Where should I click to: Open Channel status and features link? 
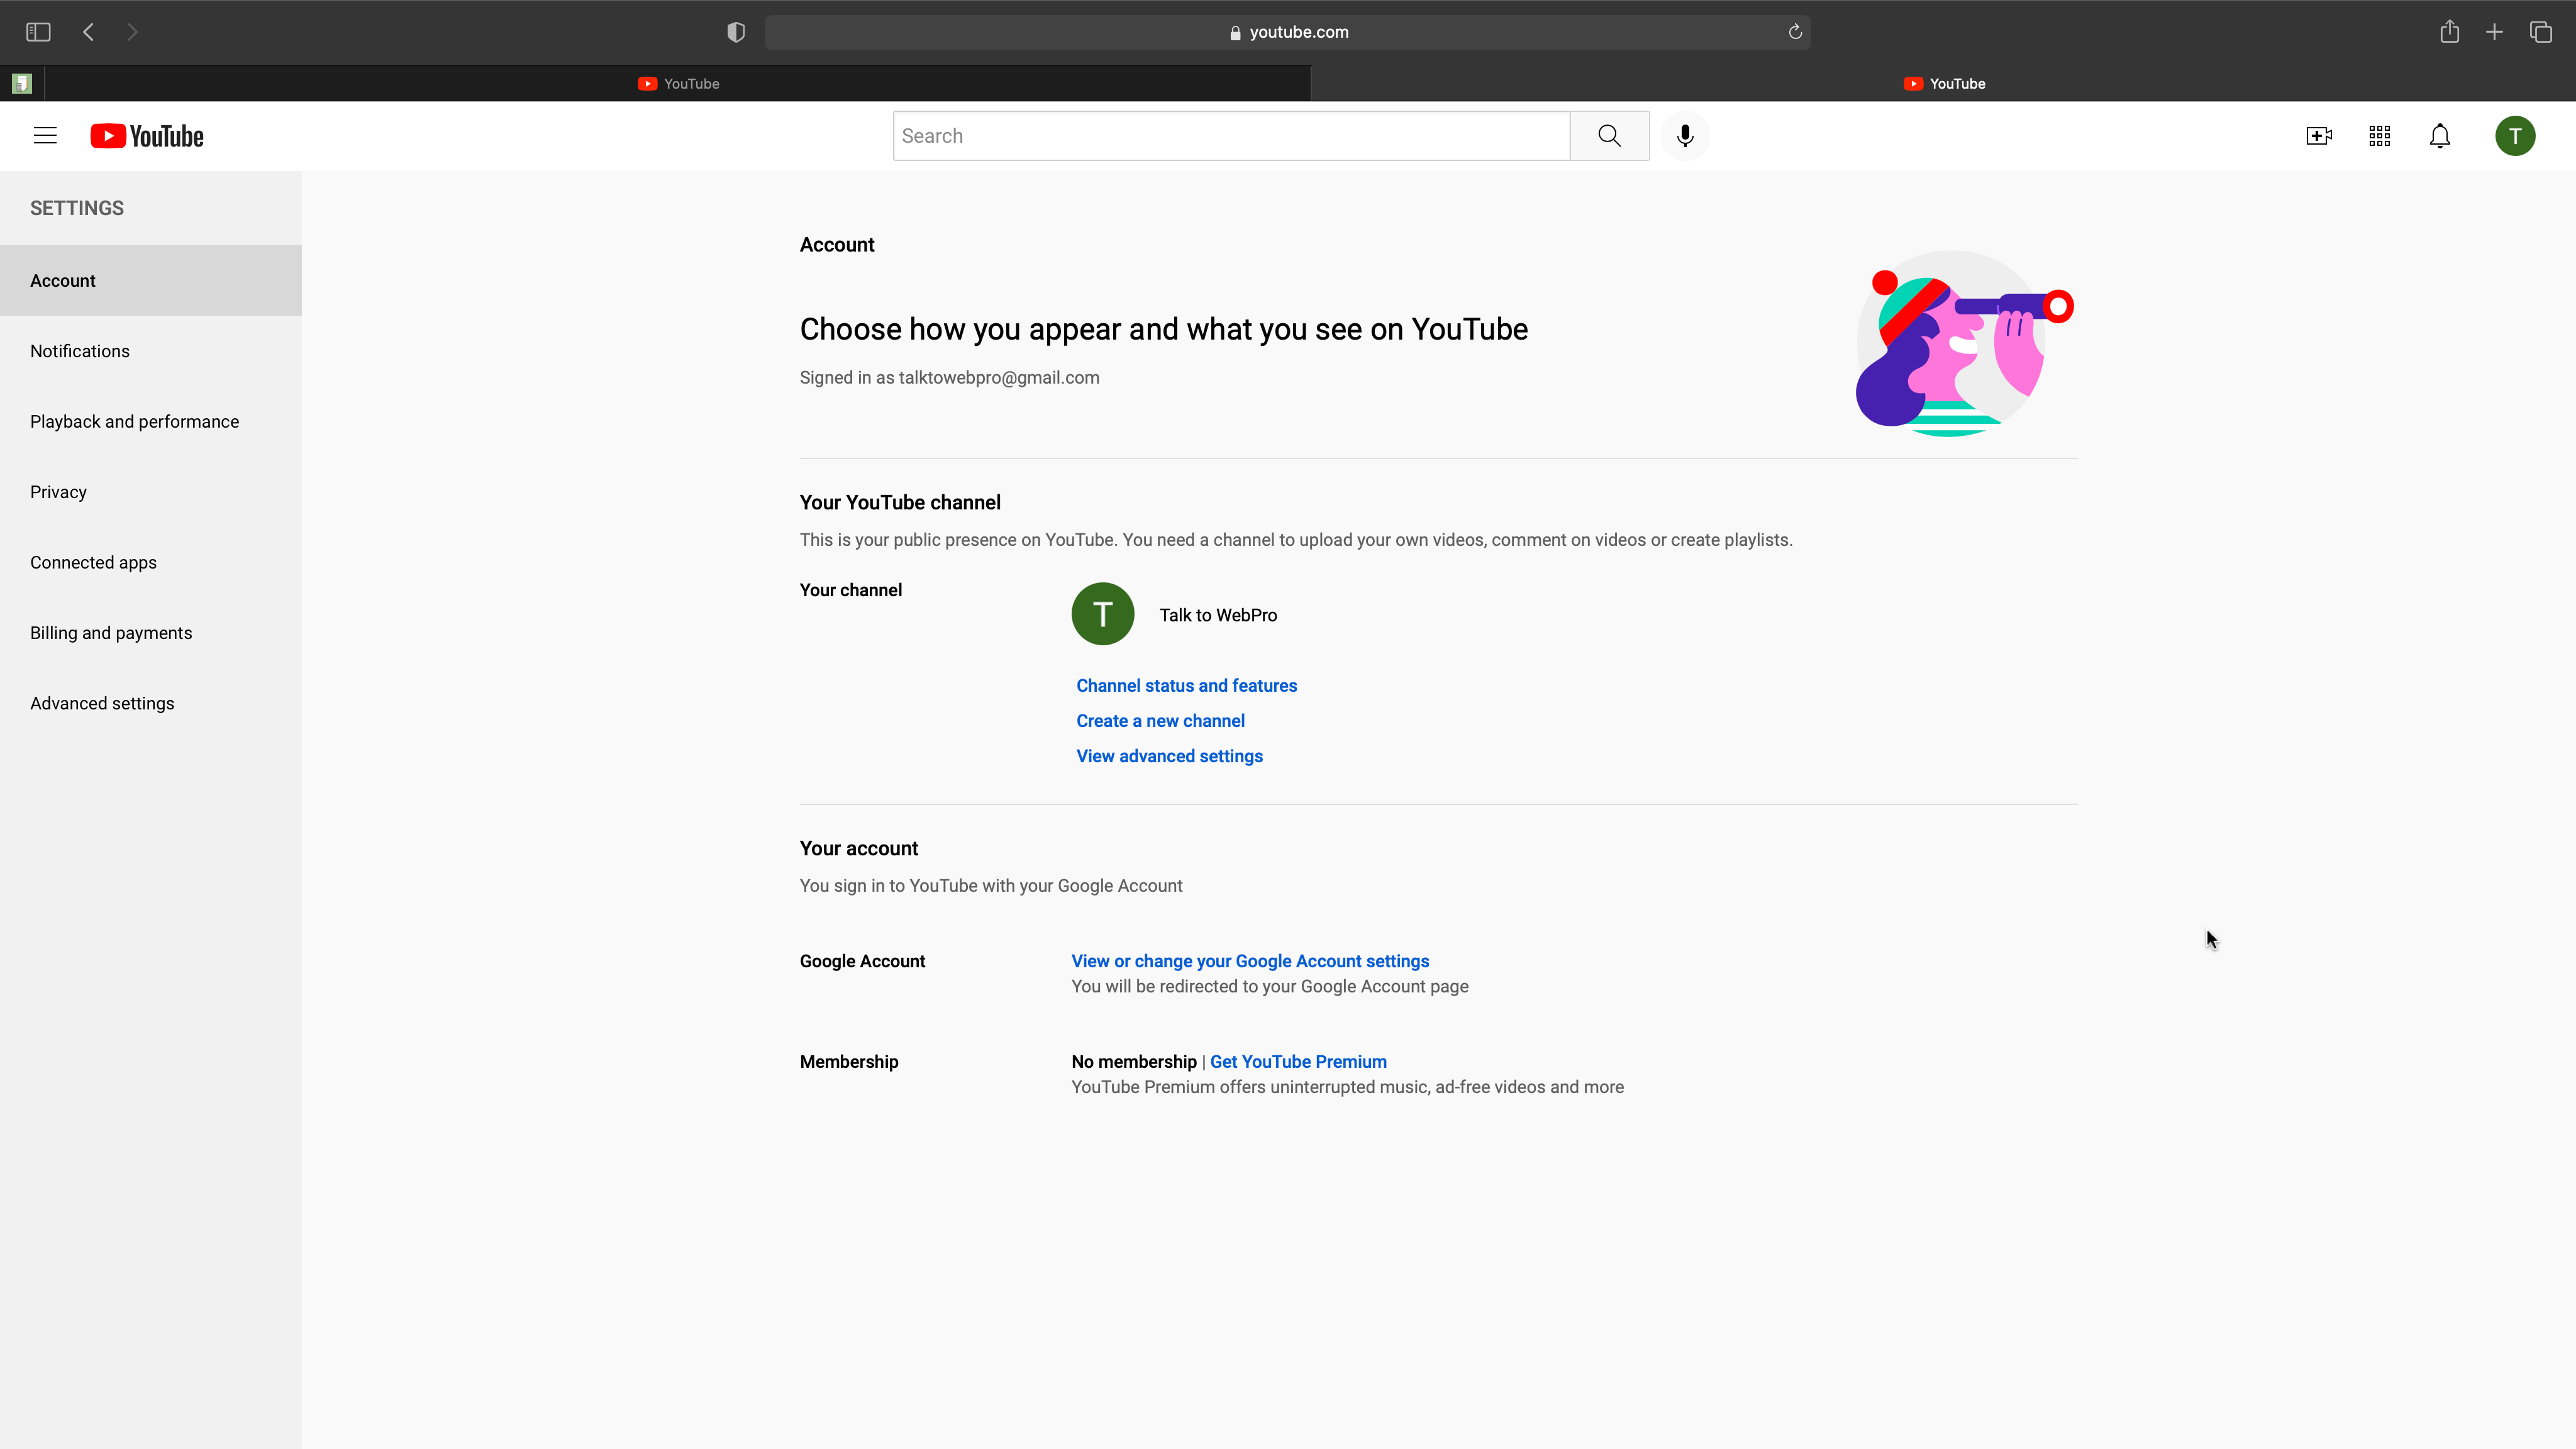coord(1186,686)
